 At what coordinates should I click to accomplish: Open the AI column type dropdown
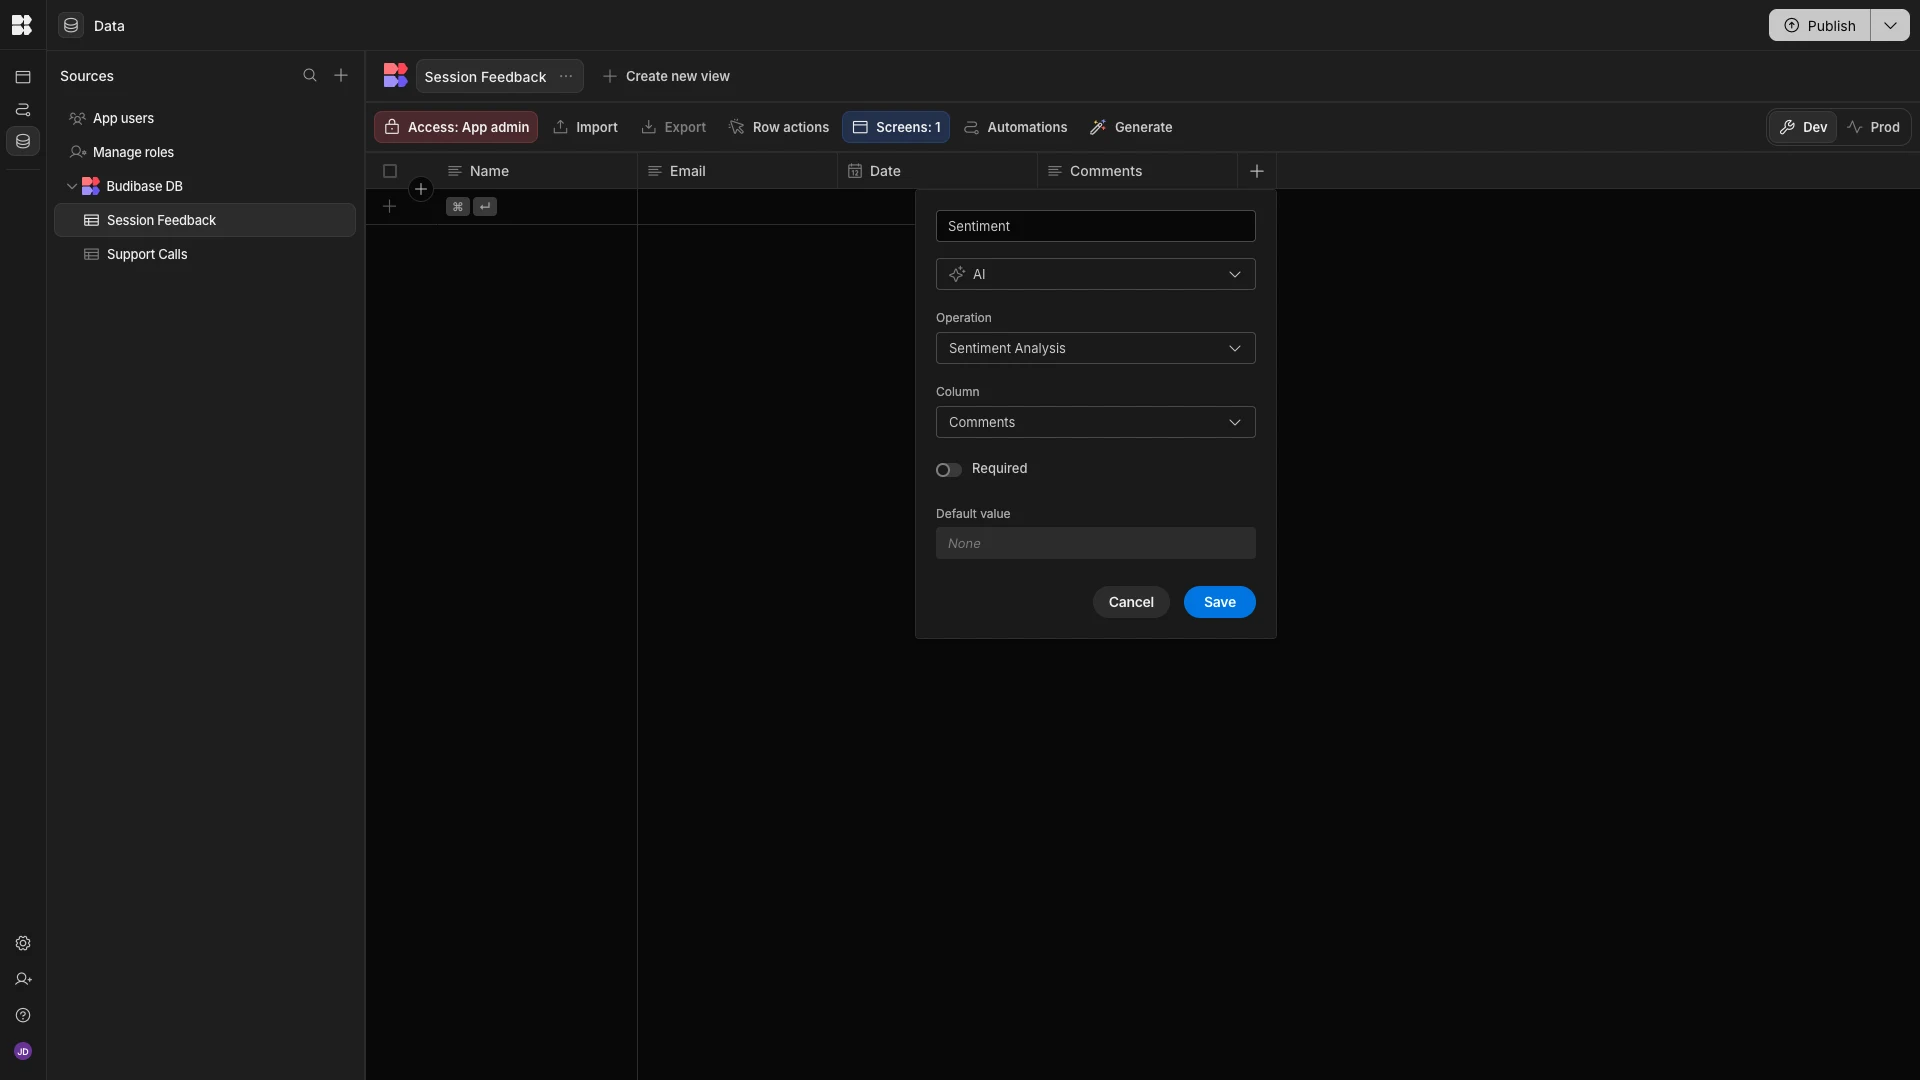click(1095, 274)
